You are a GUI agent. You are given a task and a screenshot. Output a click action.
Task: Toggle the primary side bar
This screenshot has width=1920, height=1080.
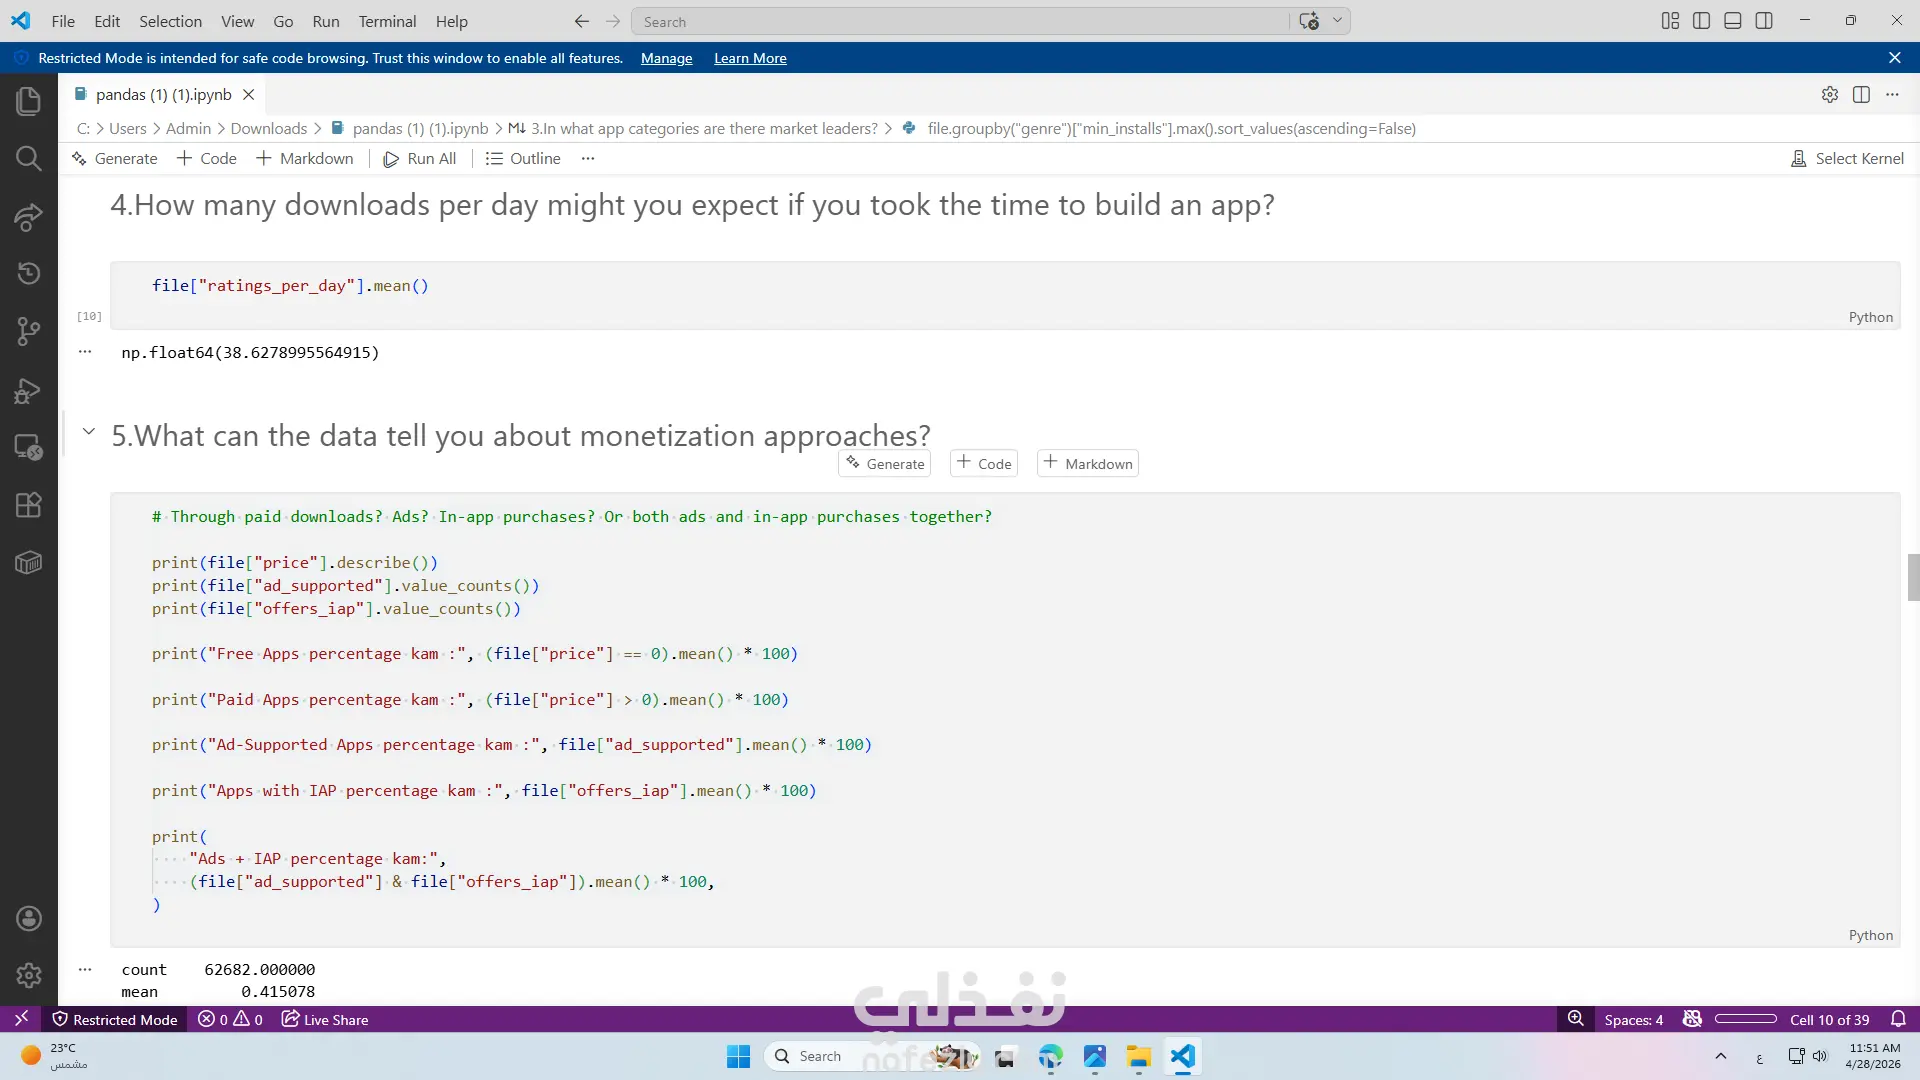tap(1701, 21)
